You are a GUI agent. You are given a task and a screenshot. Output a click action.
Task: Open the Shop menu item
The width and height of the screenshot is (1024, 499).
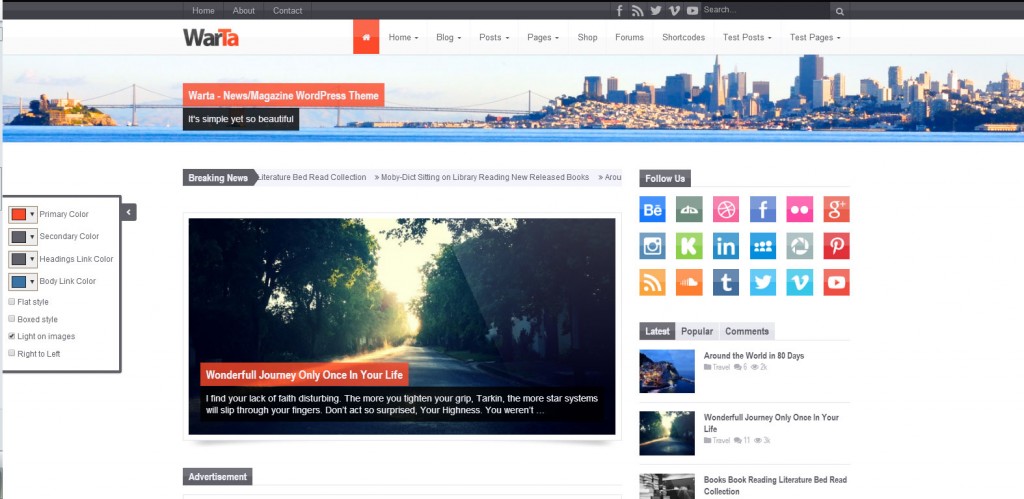tap(587, 37)
